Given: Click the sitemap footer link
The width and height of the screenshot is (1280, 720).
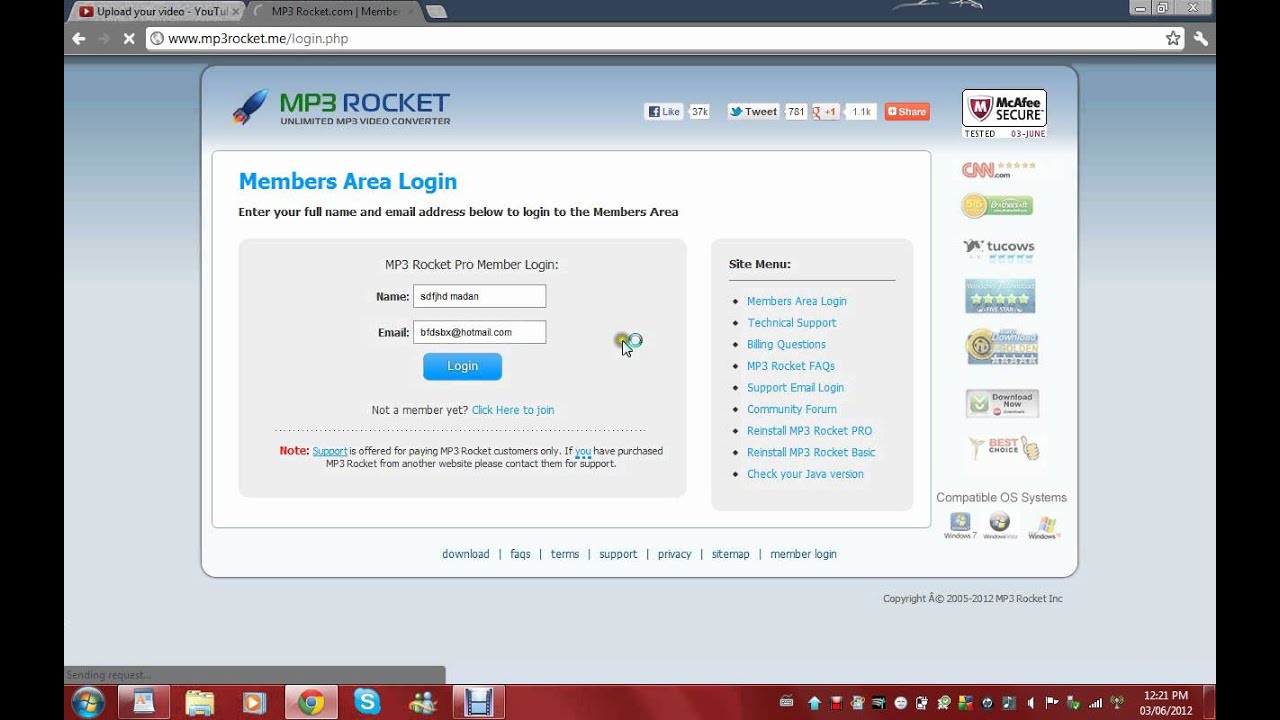Looking at the screenshot, I should coord(730,554).
